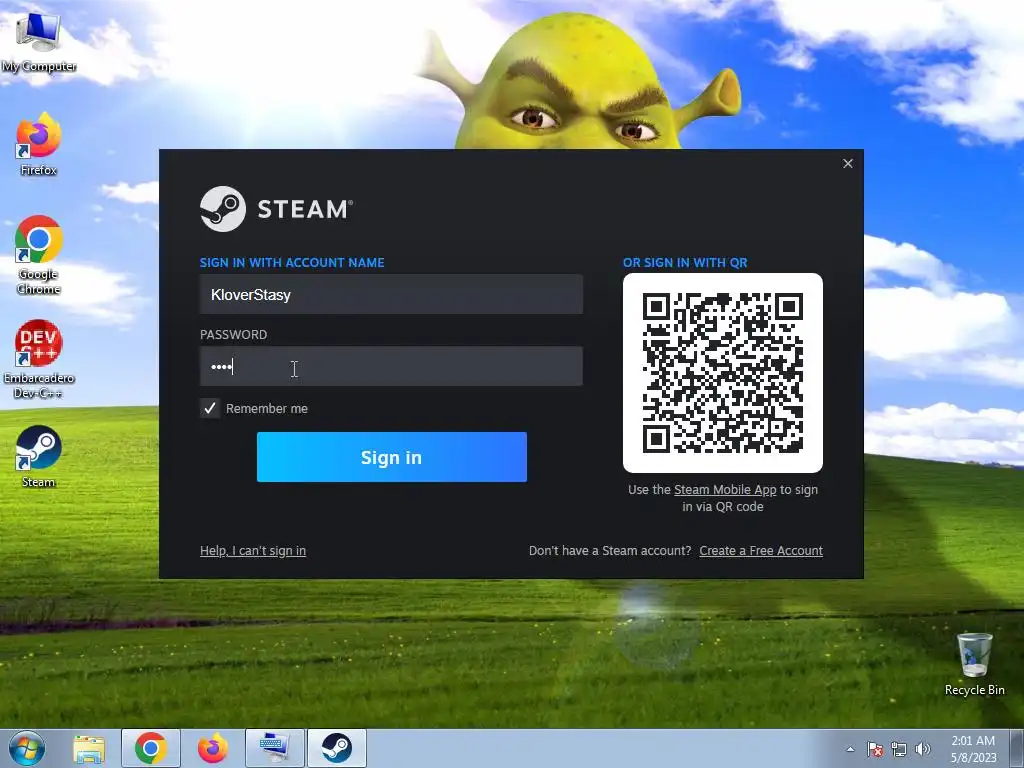The width and height of the screenshot is (1024, 768).
Task: Open the Windows Start menu
Action: click(x=27, y=748)
